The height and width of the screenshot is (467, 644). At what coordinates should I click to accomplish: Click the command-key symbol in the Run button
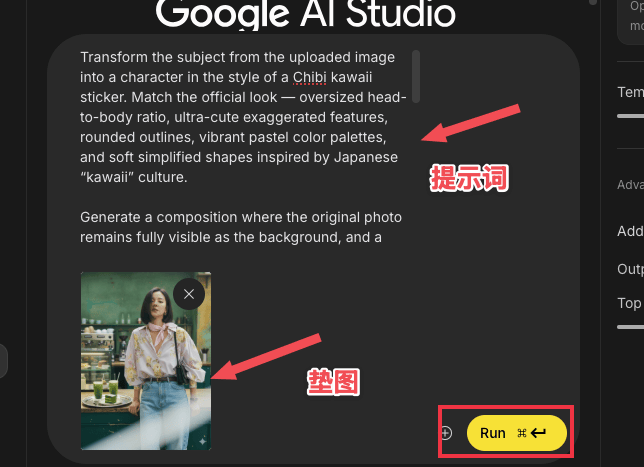(x=522, y=433)
